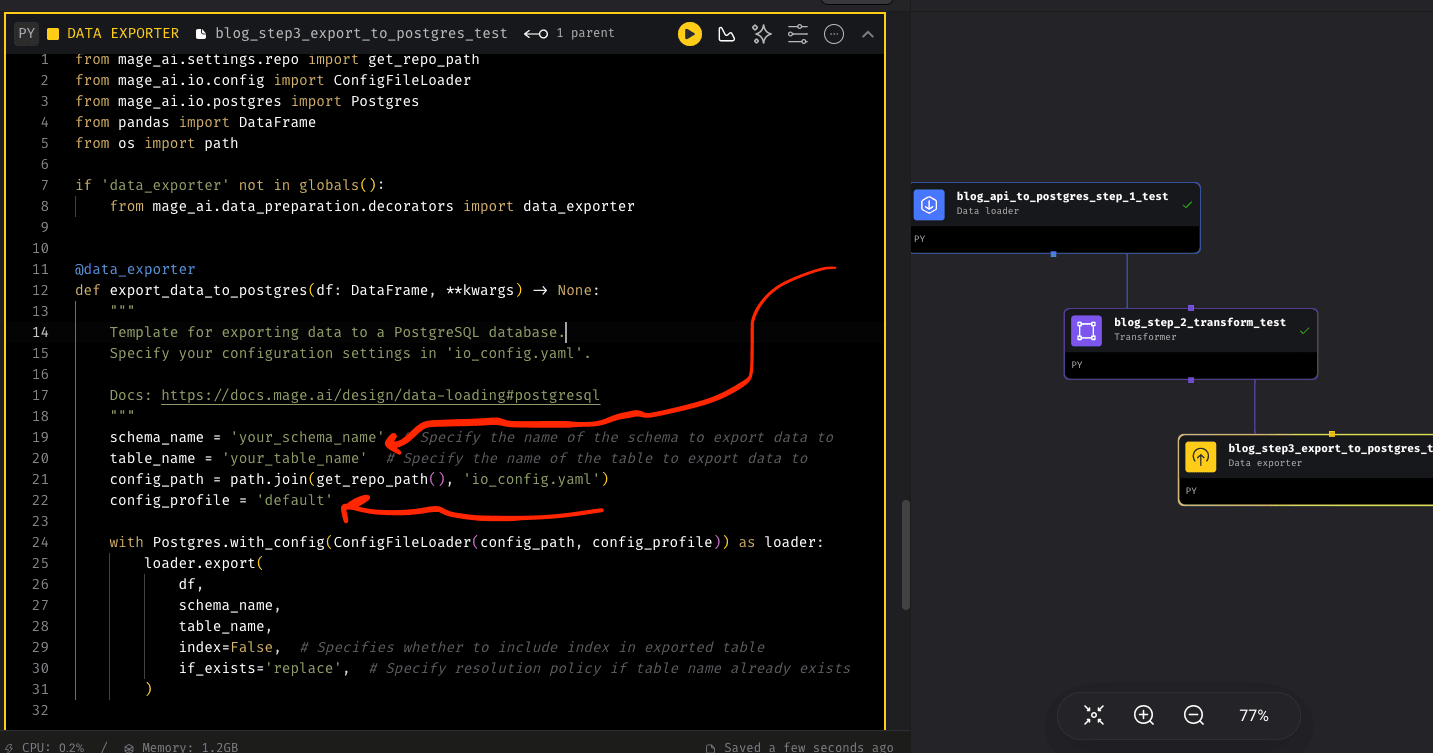Image resolution: width=1433 pixels, height=753 pixels.
Task: Click the 'io_config.yaml' string on line 21
Action: tap(532, 479)
